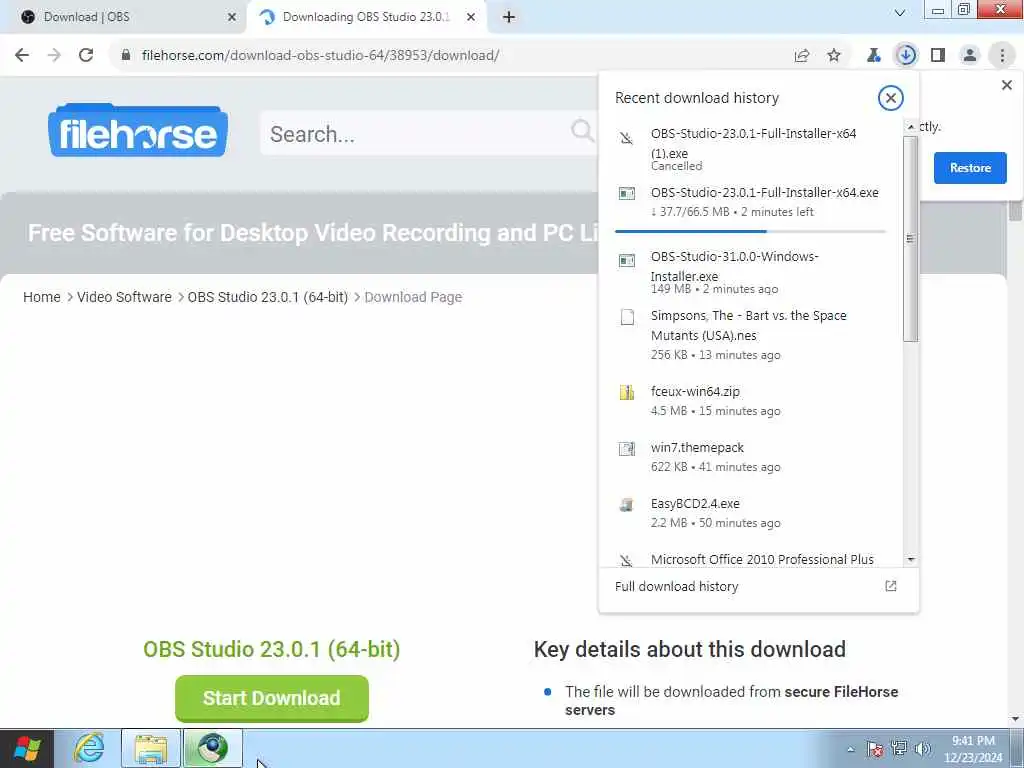Close the Recent download history popup
Image resolution: width=1024 pixels, height=768 pixels.
[890, 98]
